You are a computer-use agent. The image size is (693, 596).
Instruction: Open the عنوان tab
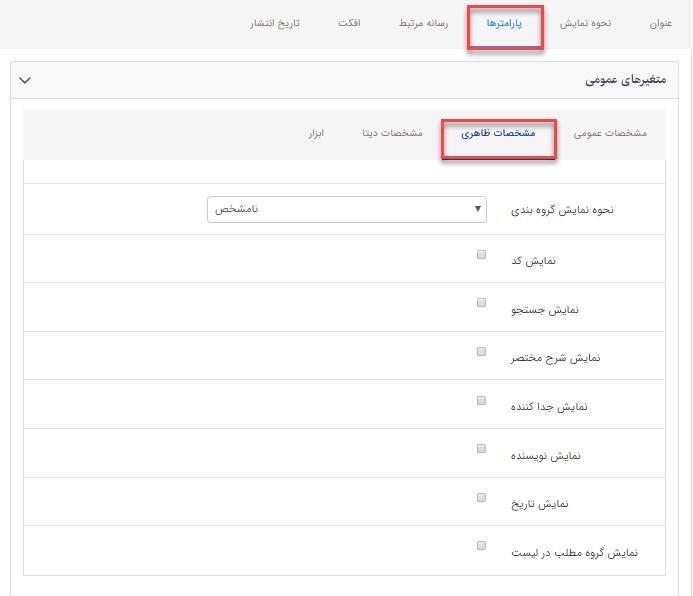[661, 23]
